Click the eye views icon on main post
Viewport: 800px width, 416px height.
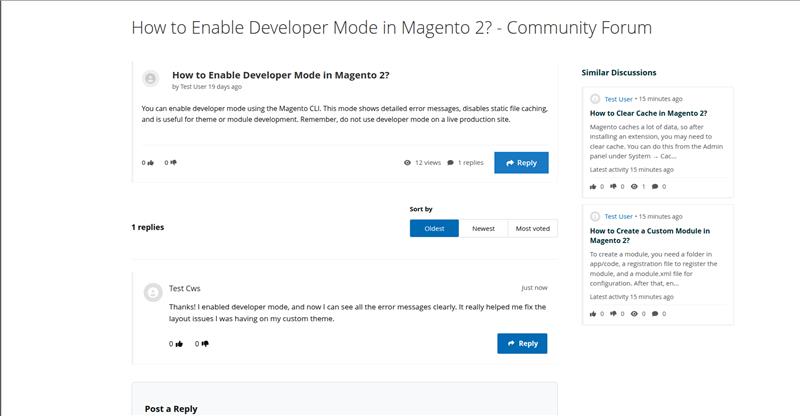(407, 162)
